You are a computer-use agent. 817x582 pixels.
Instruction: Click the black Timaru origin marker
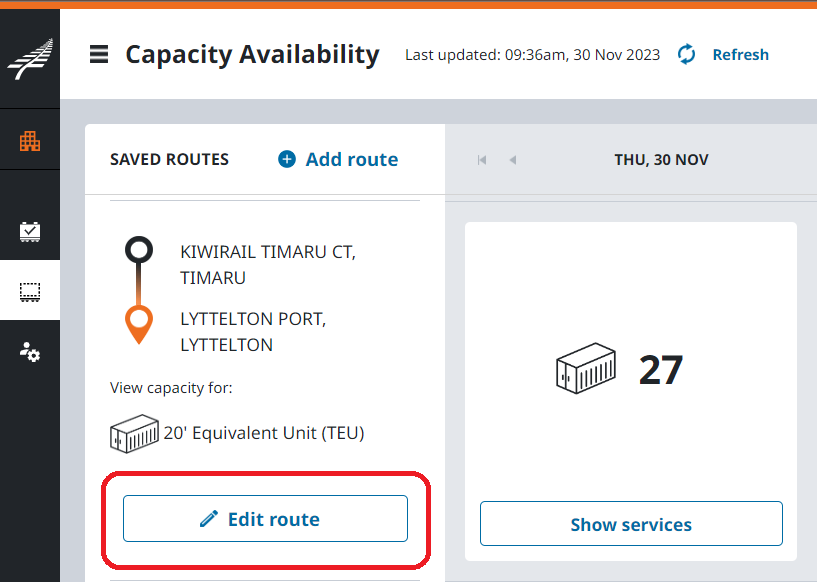coord(139,250)
